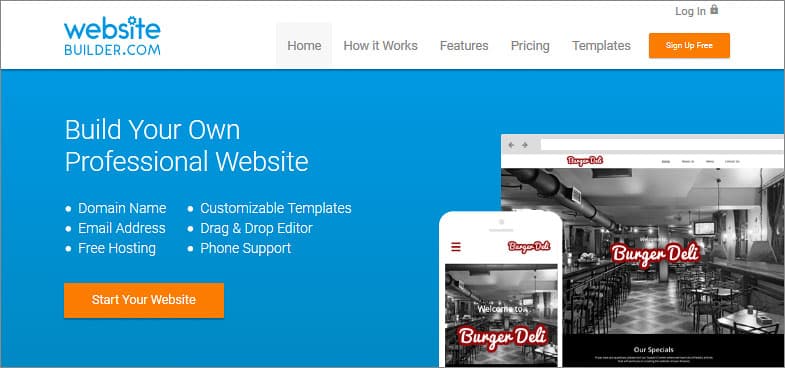Click the mockup browser address bar

click(x=662, y=145)
